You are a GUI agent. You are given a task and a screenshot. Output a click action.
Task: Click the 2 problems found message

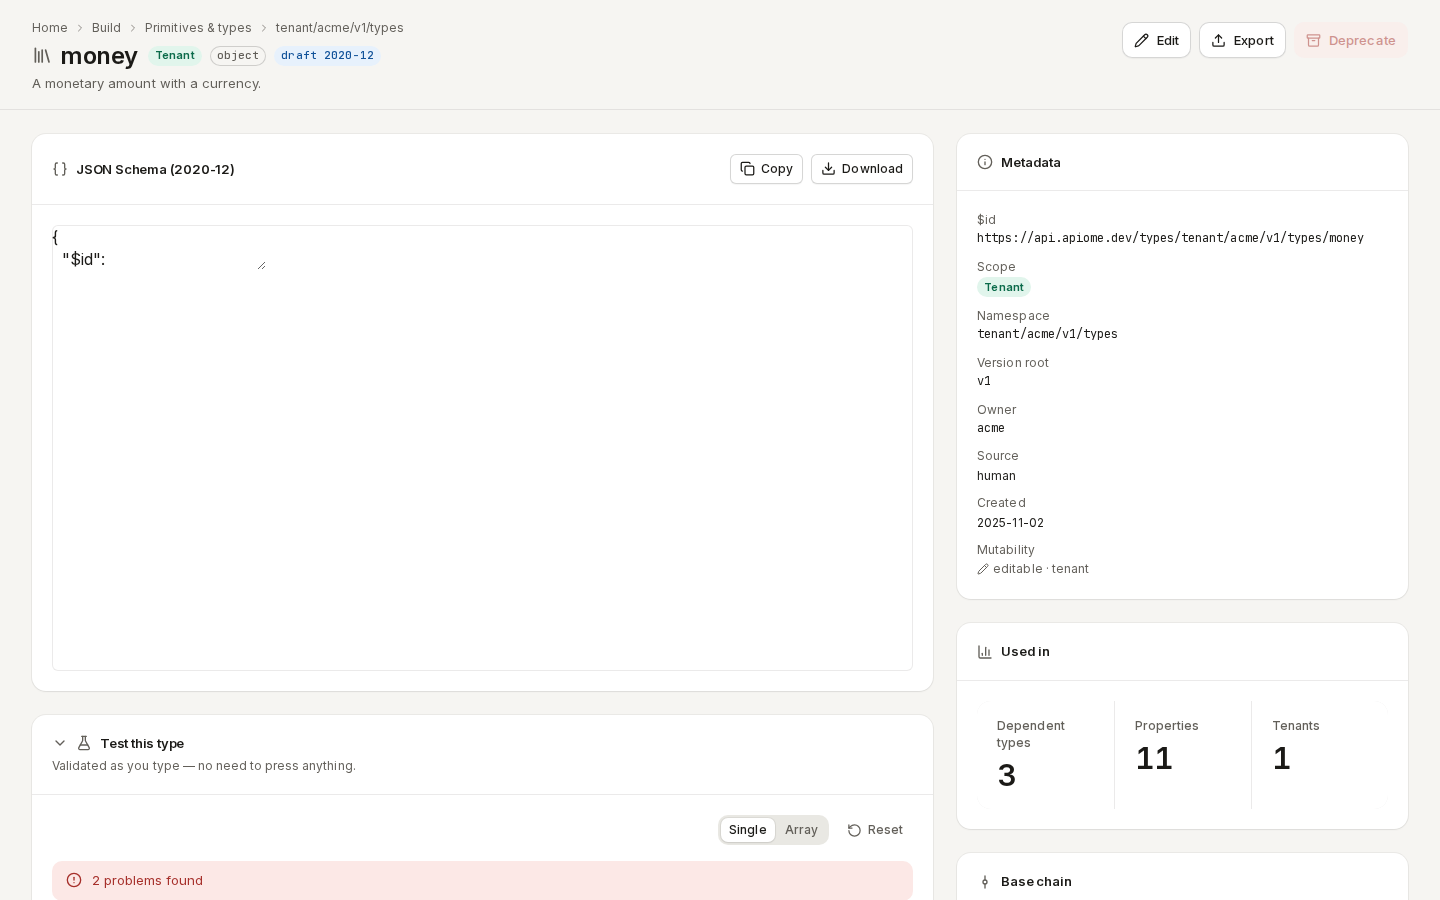[148, 881]
